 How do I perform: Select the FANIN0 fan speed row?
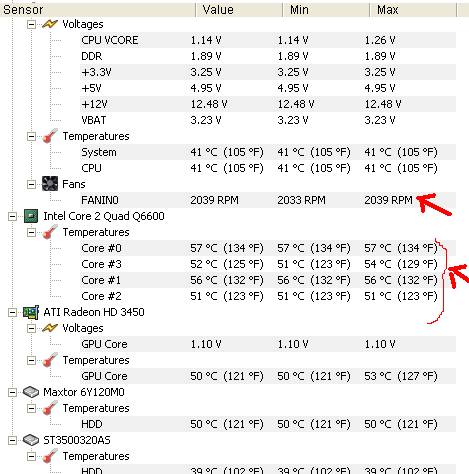(x=268, y=200)
